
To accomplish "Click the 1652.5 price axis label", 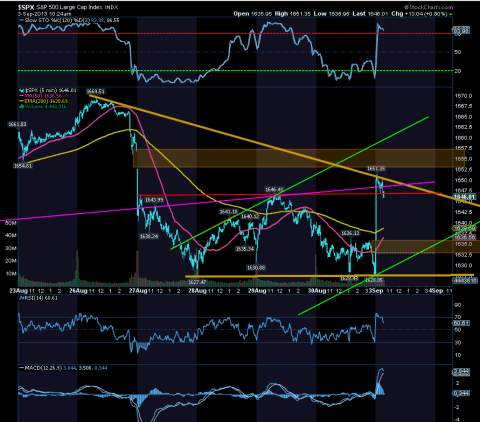I will point(463,169).
